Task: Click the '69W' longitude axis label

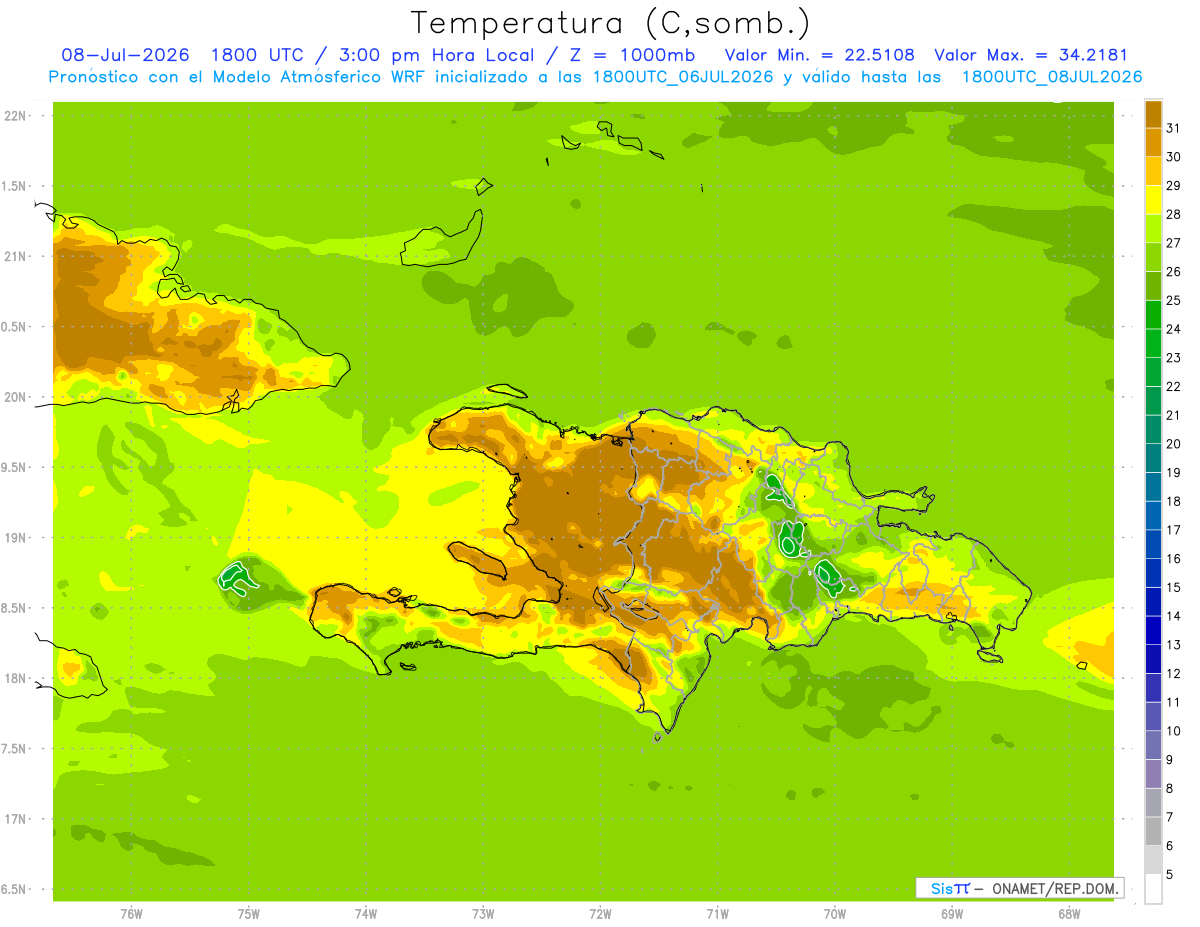Action: pyautogui.click(x=952, y=914)
